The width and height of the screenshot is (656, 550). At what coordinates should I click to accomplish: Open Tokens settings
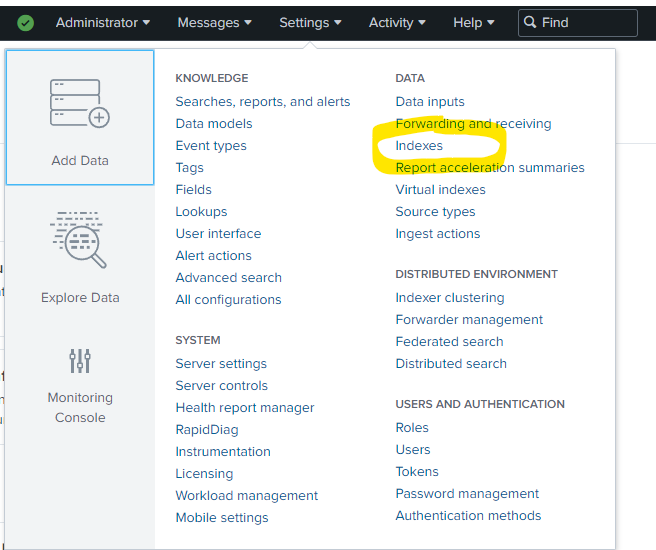[417, 471]
